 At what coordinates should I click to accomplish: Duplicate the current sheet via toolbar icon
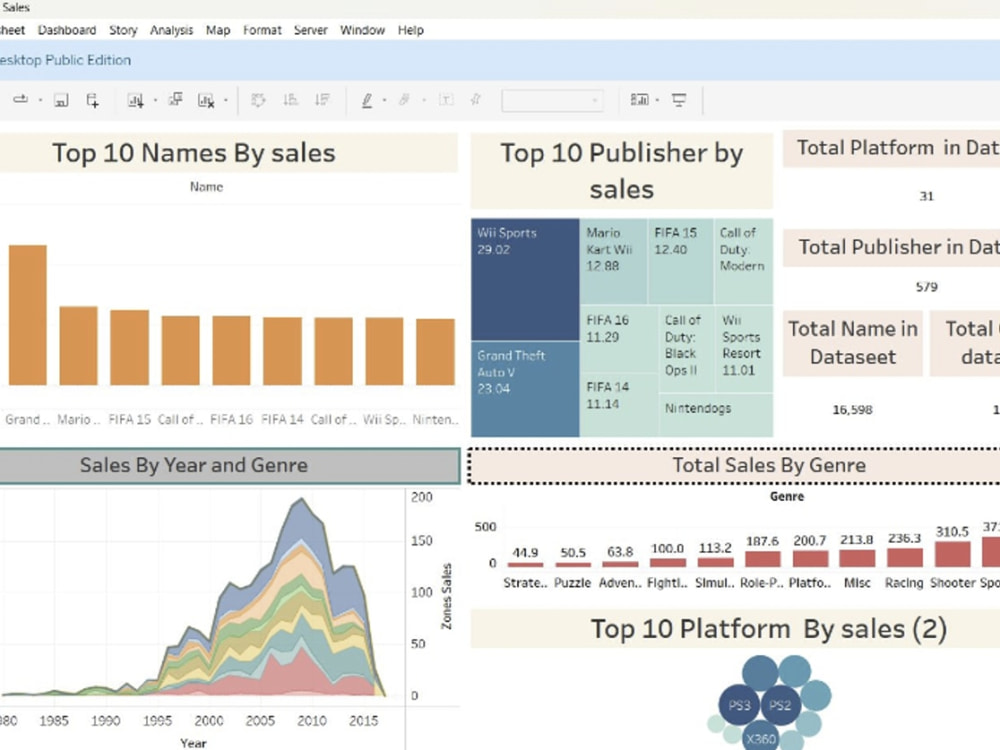pyautogui.click(x=175, y=100)
